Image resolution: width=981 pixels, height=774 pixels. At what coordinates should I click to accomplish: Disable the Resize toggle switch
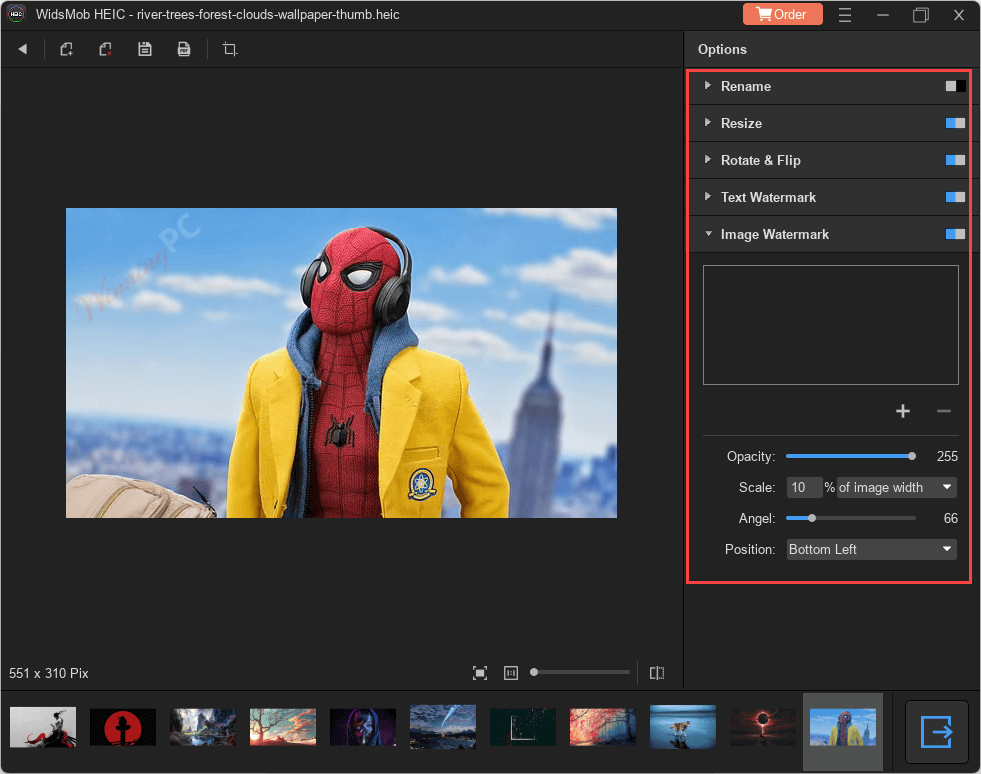955,123
